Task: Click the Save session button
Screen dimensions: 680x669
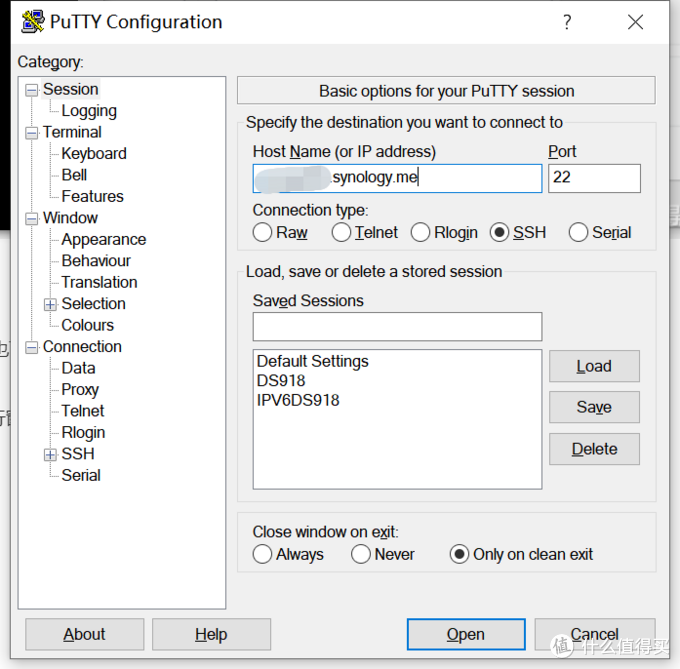Action: pyautogui.click(x=594, y=407)
